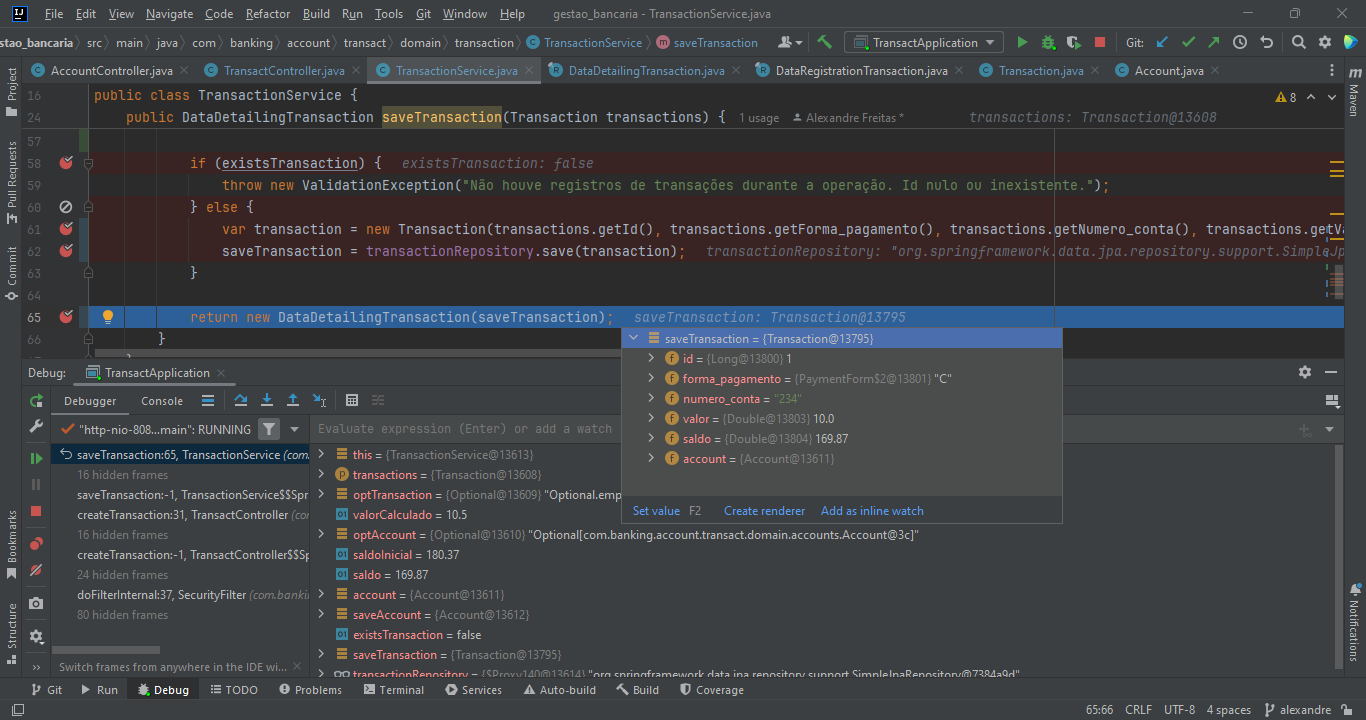This screenshot has height=720, width=1366.
Task: Open modify run configuration wrench icon
Action: tap(36, 426)
